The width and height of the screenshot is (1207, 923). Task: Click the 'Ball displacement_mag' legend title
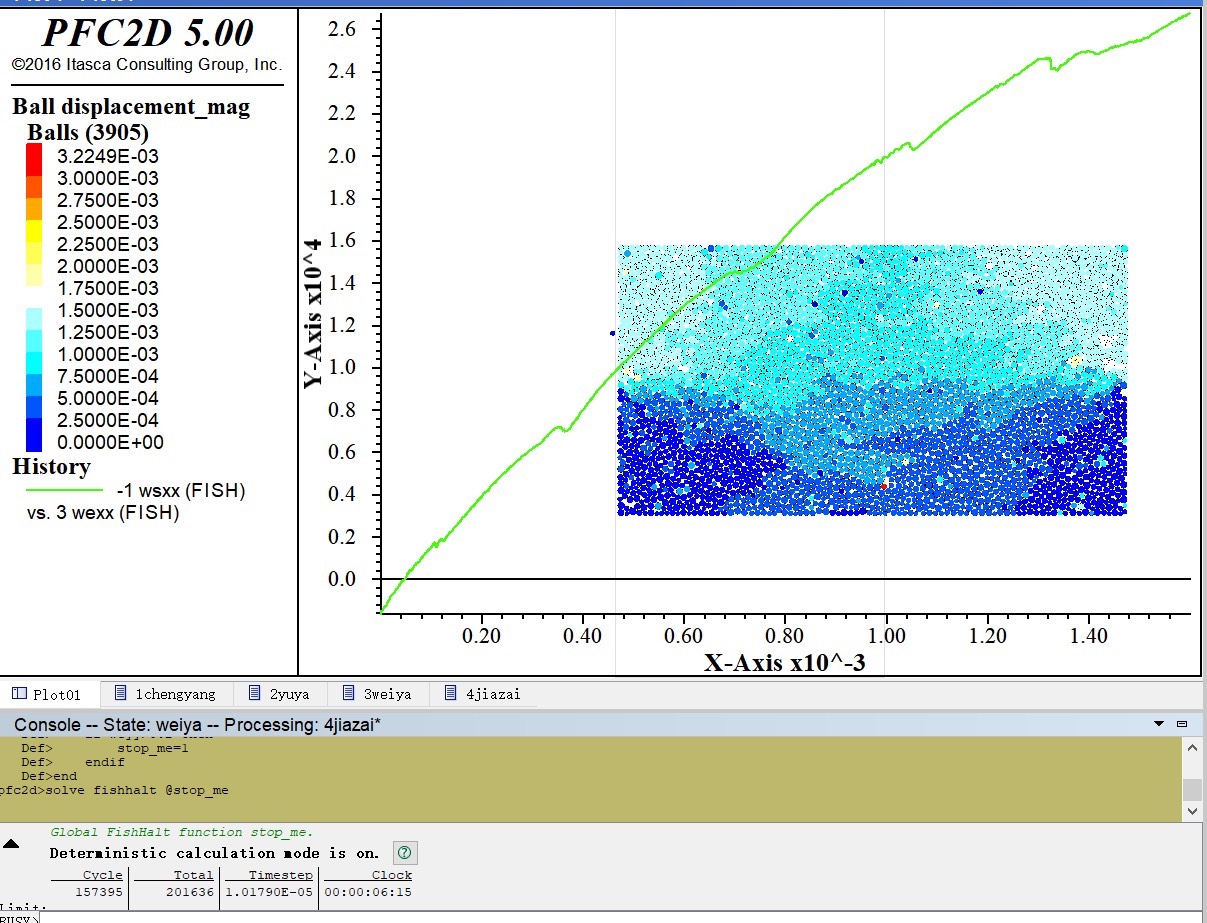point(131,107)
